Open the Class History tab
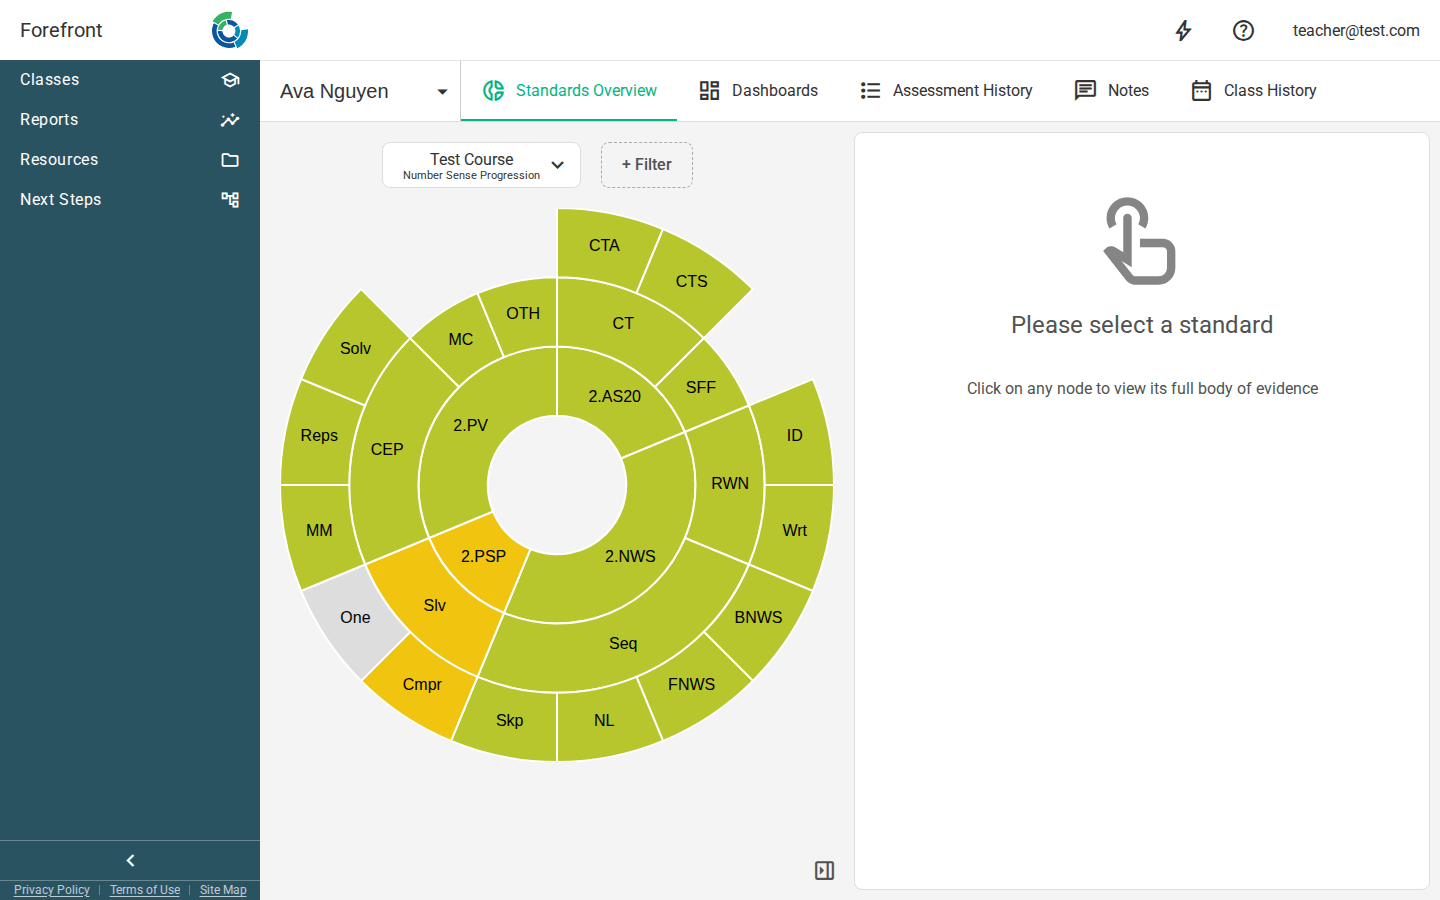The width and height of the screenshot is (1440, 900). coord(1253,91)
